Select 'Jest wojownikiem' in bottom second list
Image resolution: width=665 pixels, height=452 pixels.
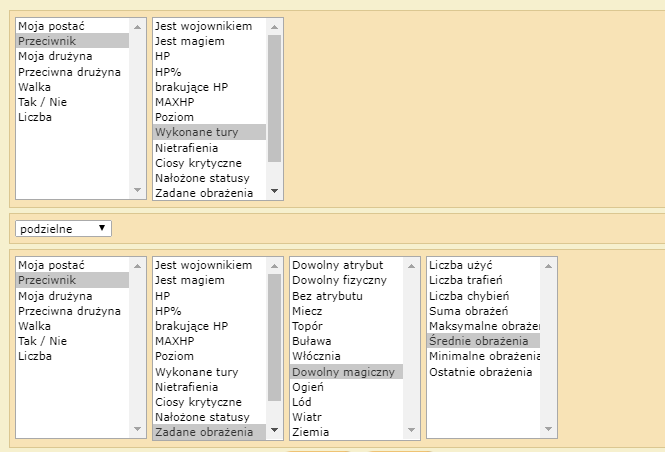(x=210, y=265)
